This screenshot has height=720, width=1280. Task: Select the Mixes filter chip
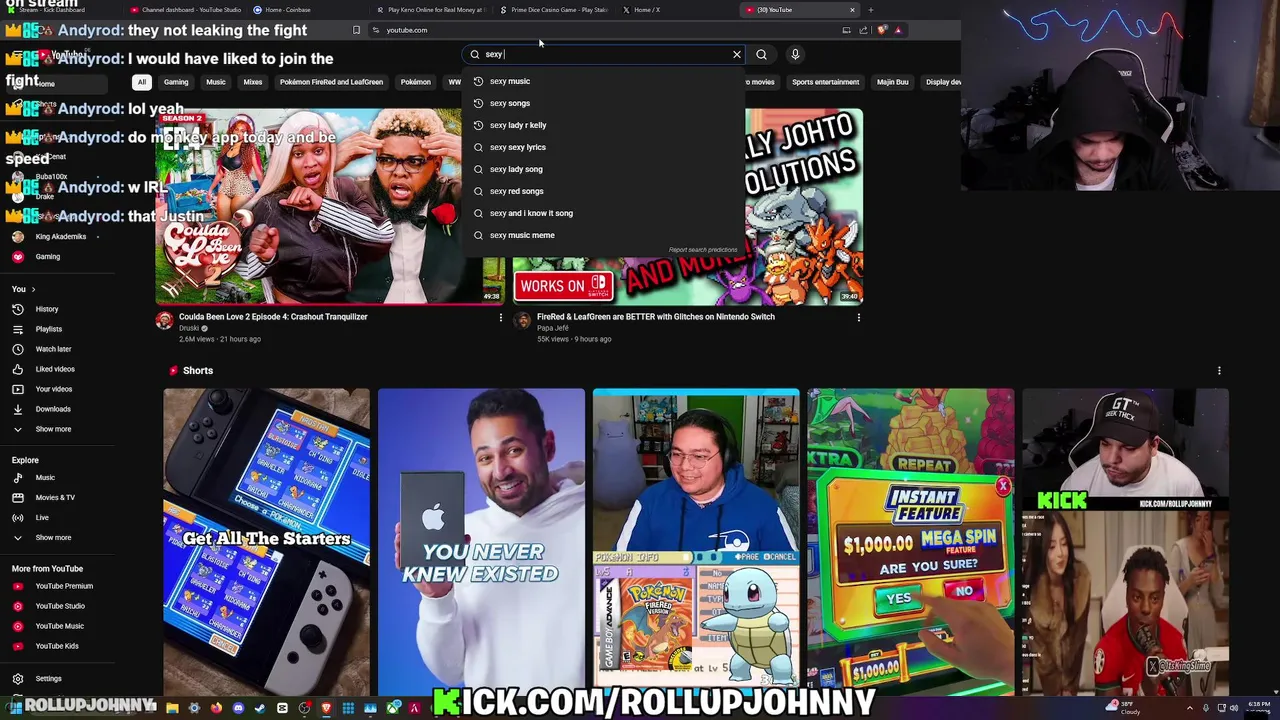pos(253,82)
